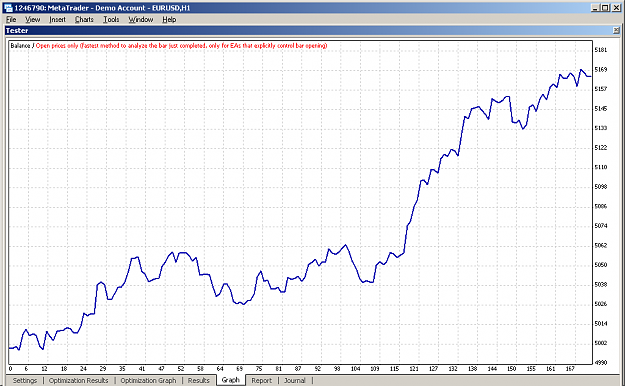Screen dimensions: 625x386
Task: Click the red 'Open prices only' description text
Action: 182,46
